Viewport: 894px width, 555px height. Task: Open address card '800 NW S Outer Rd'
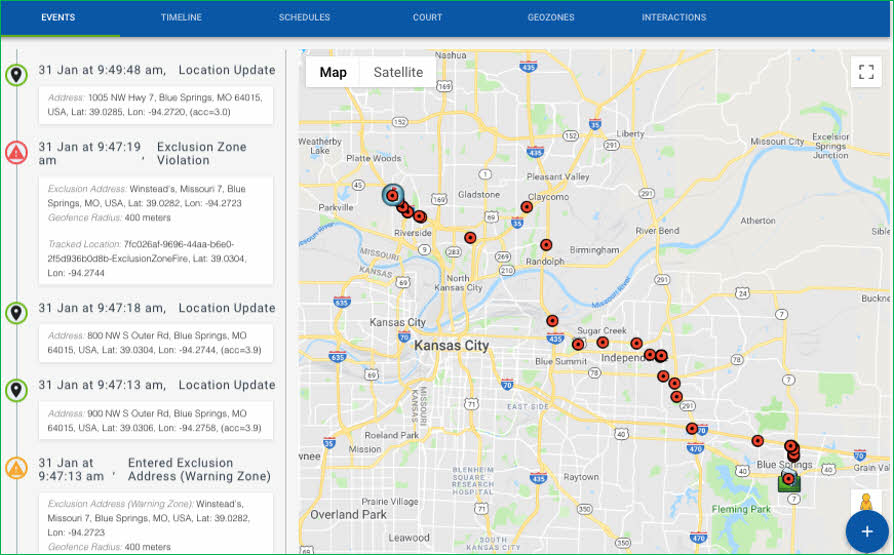156,343
